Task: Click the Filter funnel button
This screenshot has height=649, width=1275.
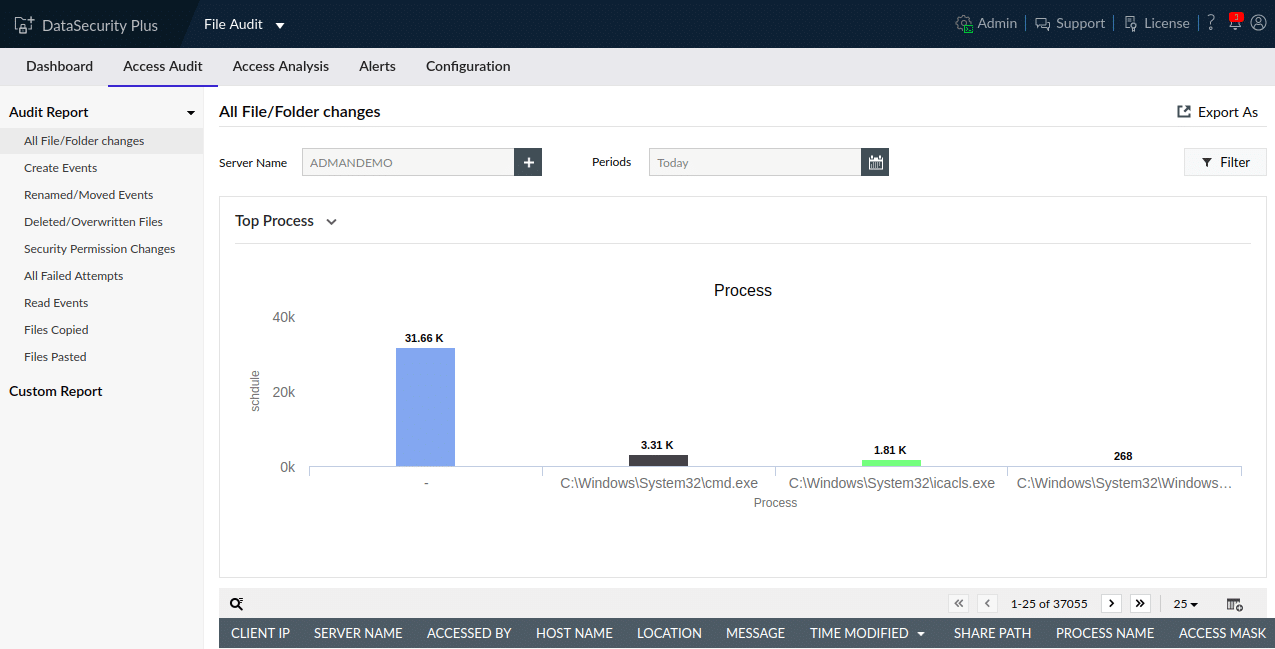Action: (1225, 162)
